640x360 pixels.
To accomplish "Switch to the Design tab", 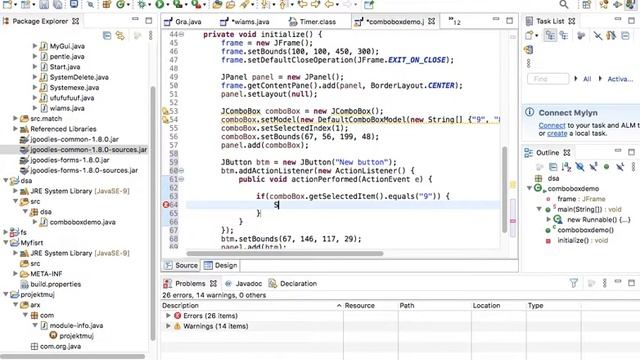I will click(220, 265).
